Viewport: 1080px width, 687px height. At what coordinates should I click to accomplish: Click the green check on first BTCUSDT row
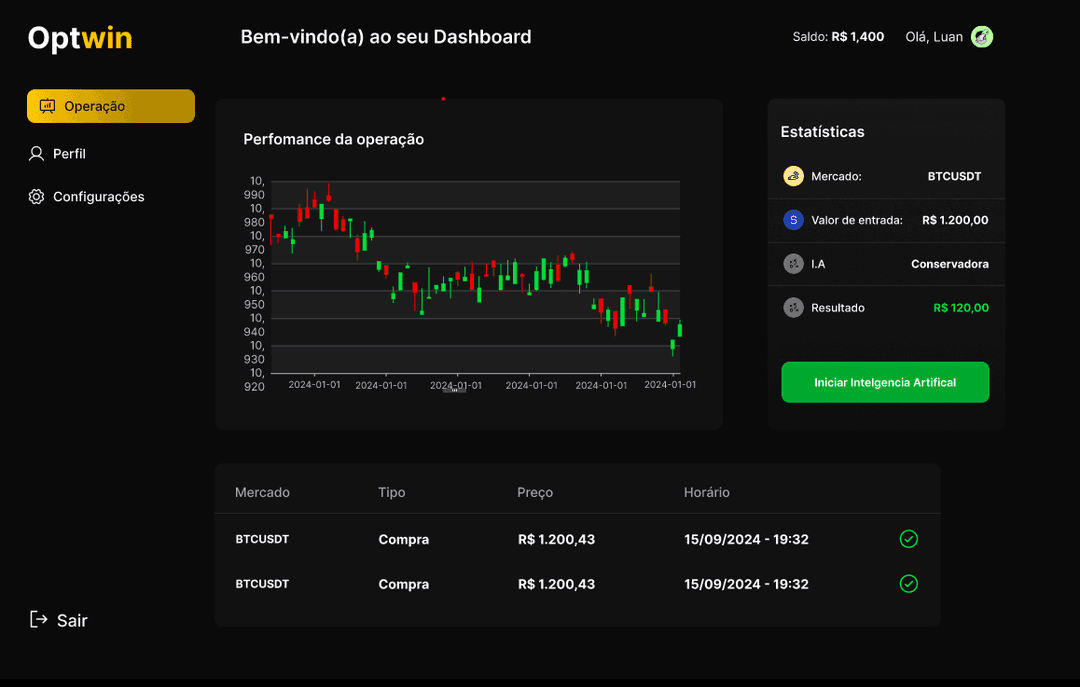pyautogui.click(x=908, y=539)
